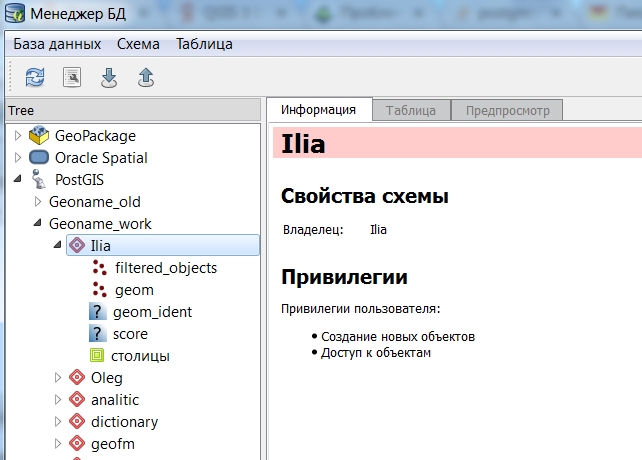The height and width of the screenshot is (460, 642).
Task: Expand the analitic schema node
Action: (58, 400)
